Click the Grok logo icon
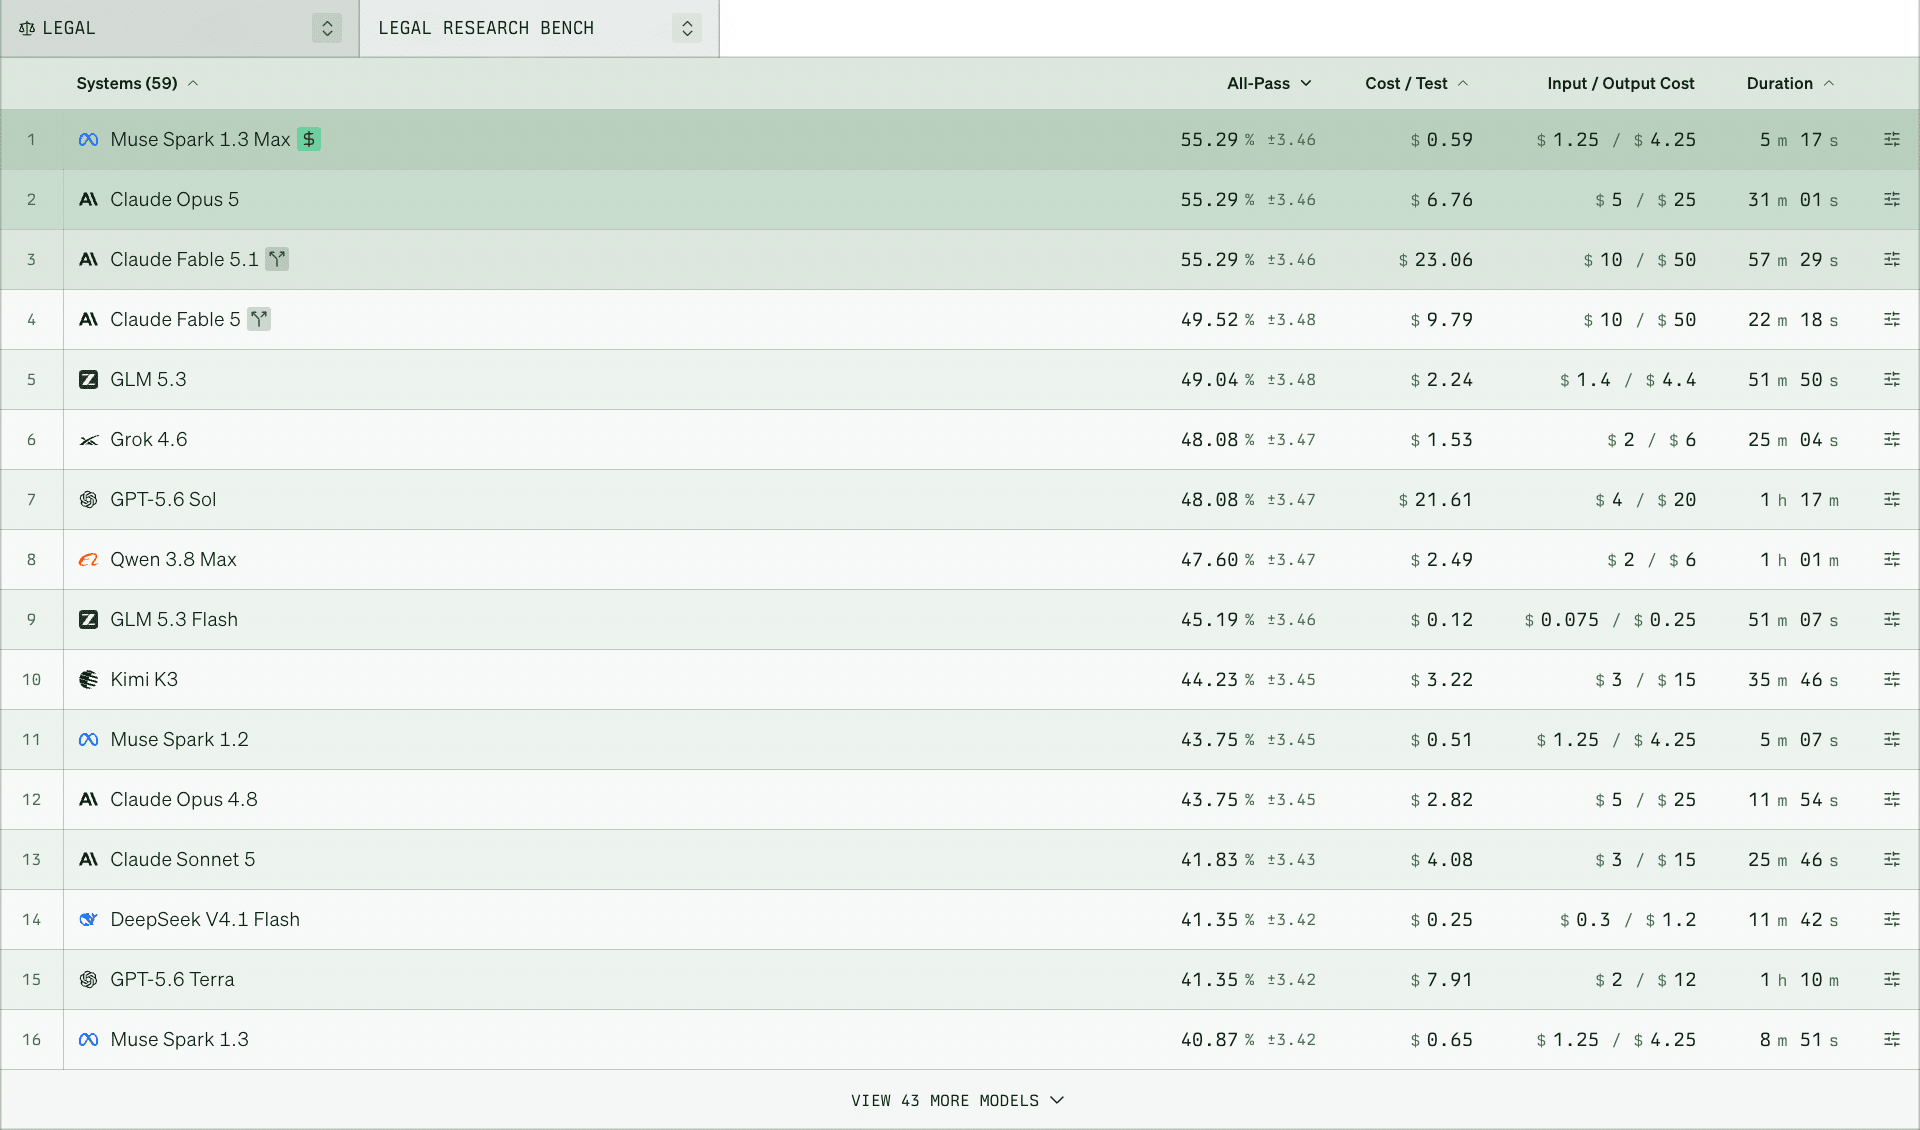The height and width of the screenshot is (1130, 1920). (x=88, y=440)
